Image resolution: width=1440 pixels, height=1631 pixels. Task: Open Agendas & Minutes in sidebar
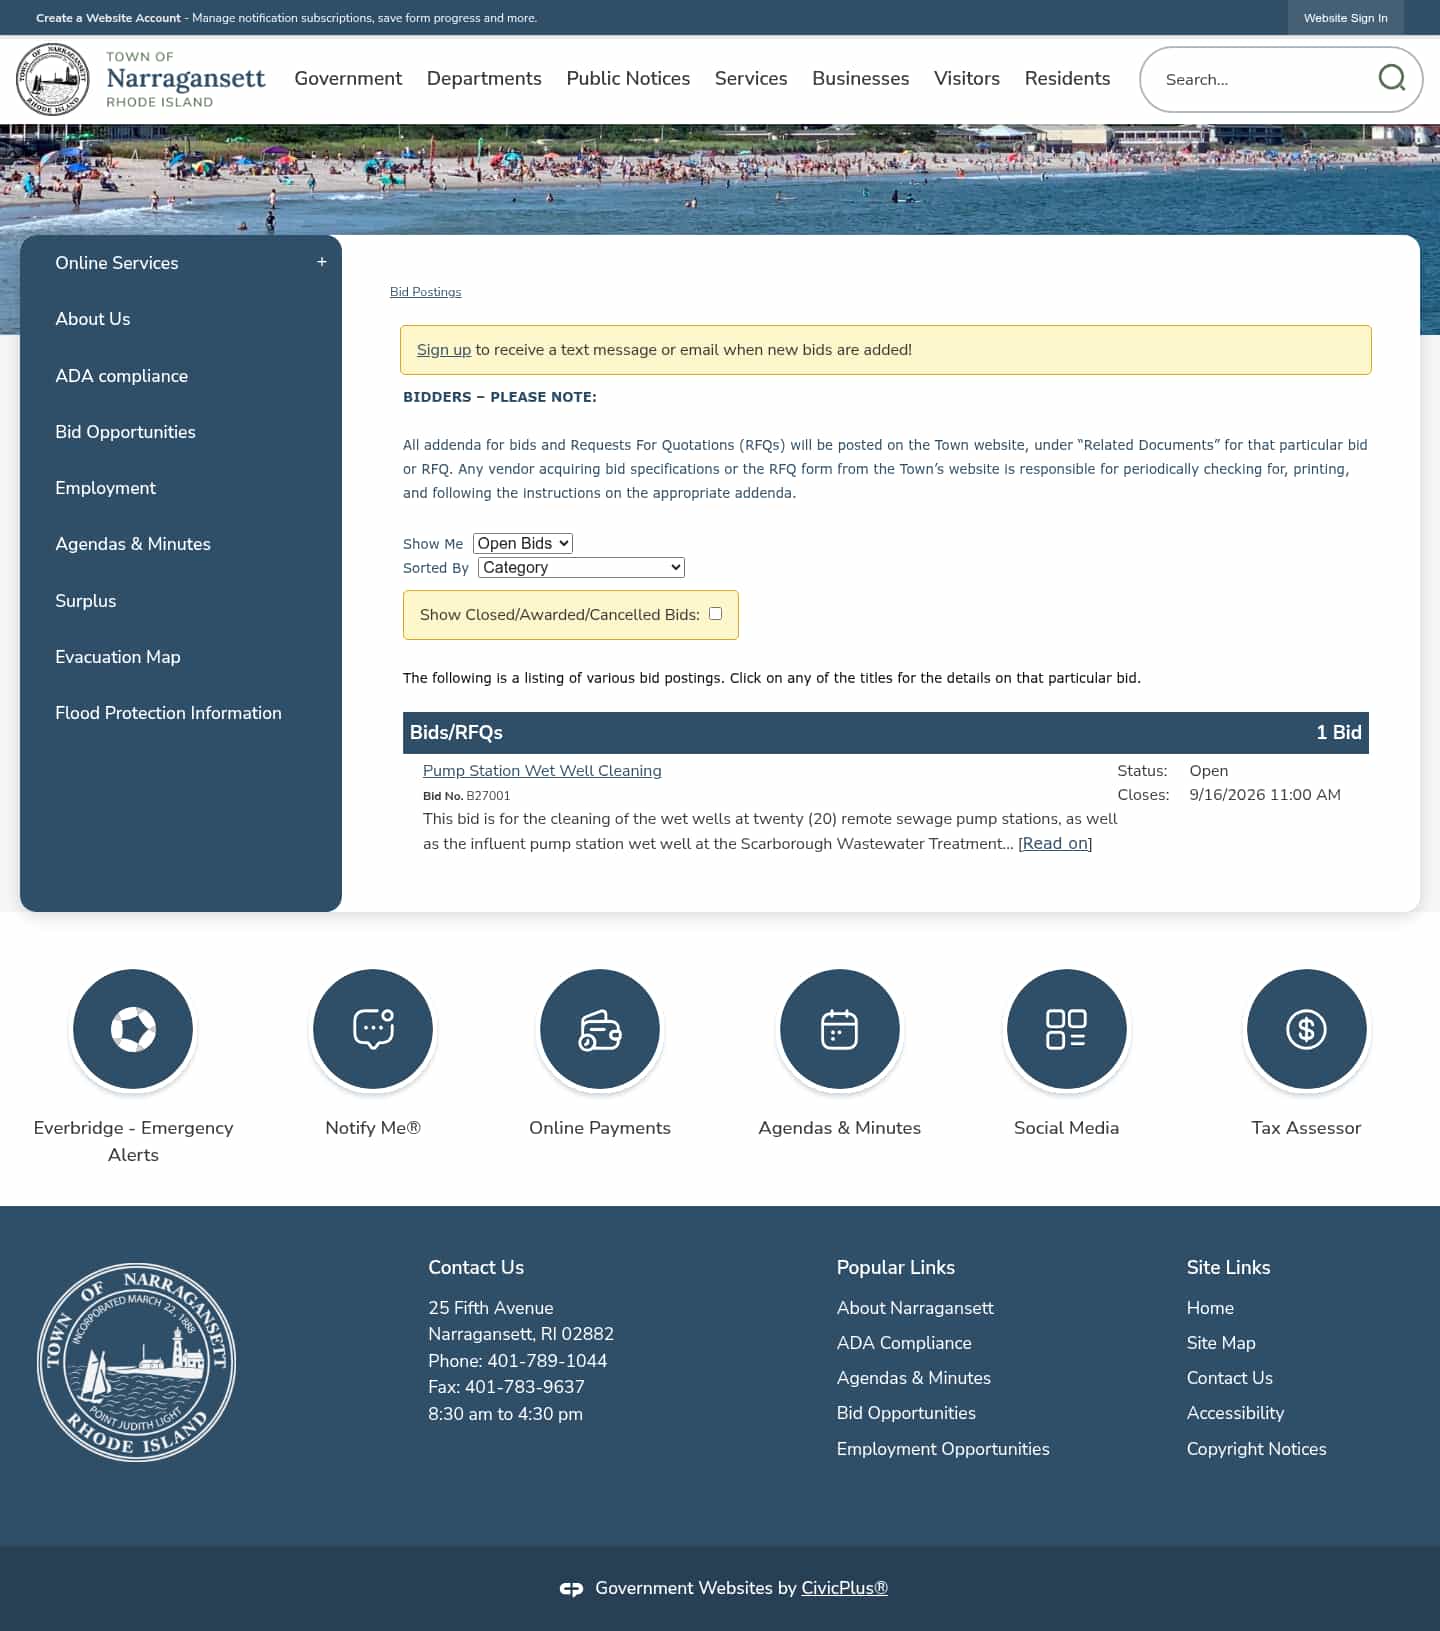point(133,544)
